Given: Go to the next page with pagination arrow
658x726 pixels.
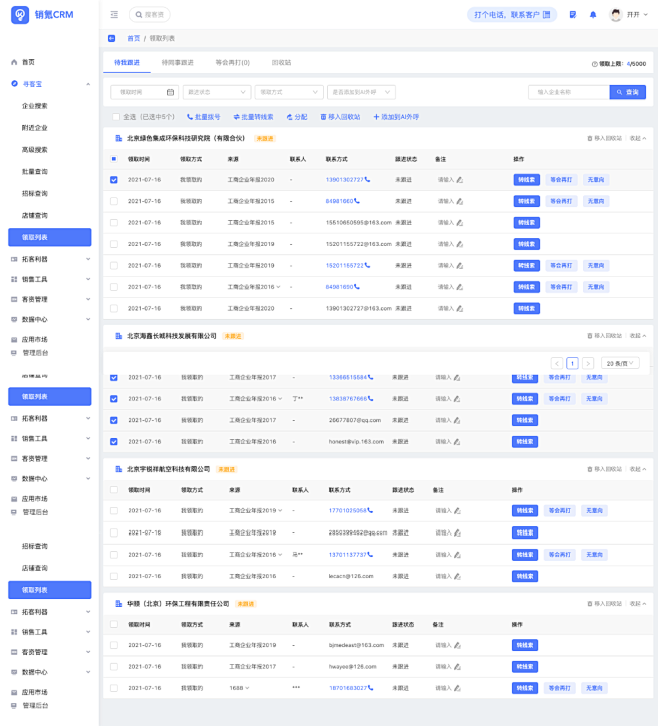Looking at the screenshot, I should tap(588, 364).
